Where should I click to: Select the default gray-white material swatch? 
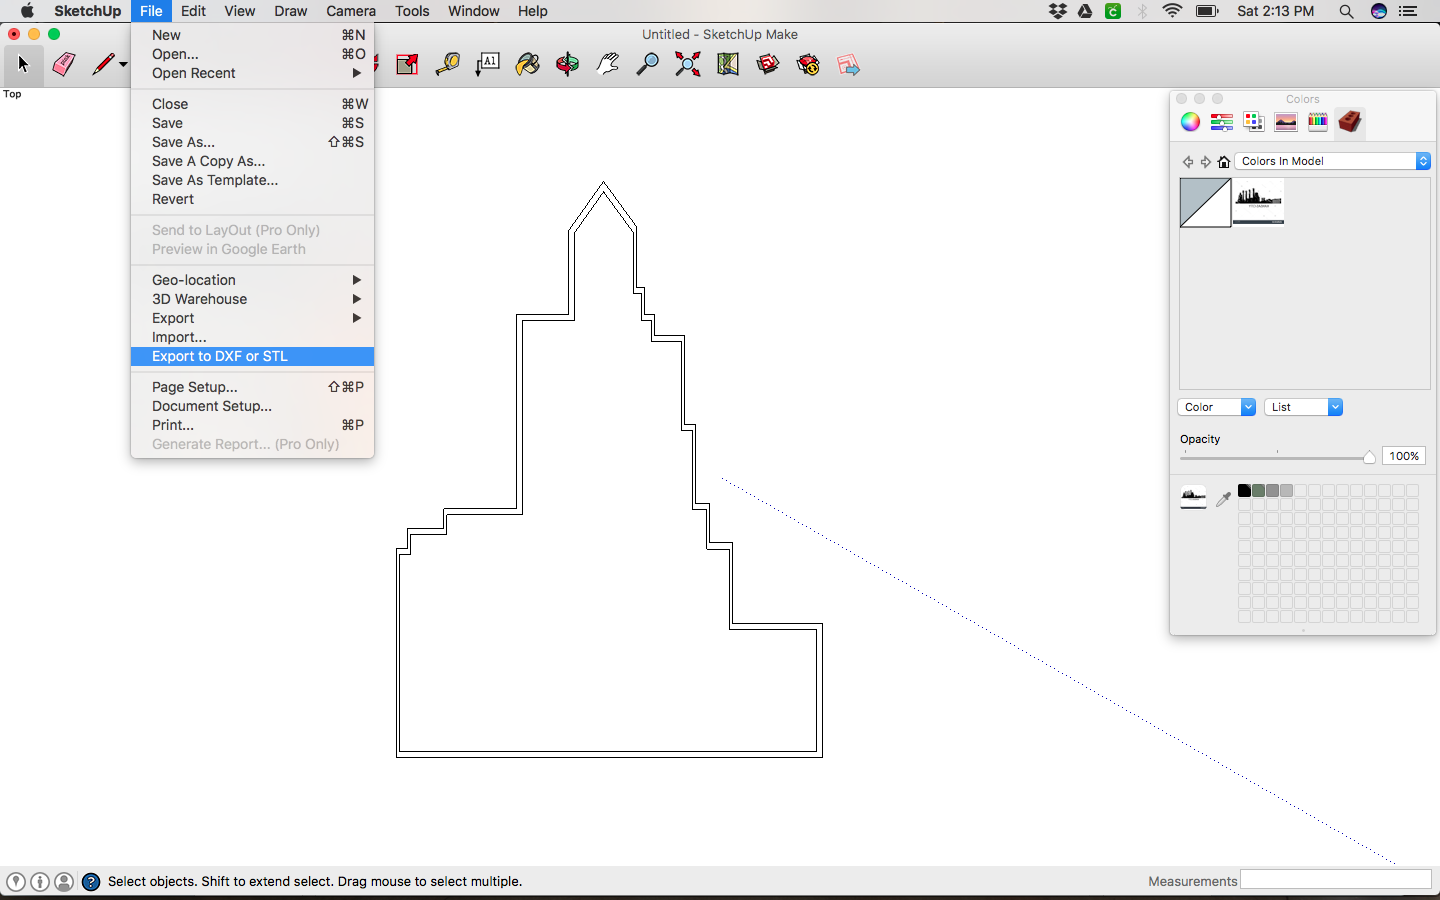pos(1205,203)
